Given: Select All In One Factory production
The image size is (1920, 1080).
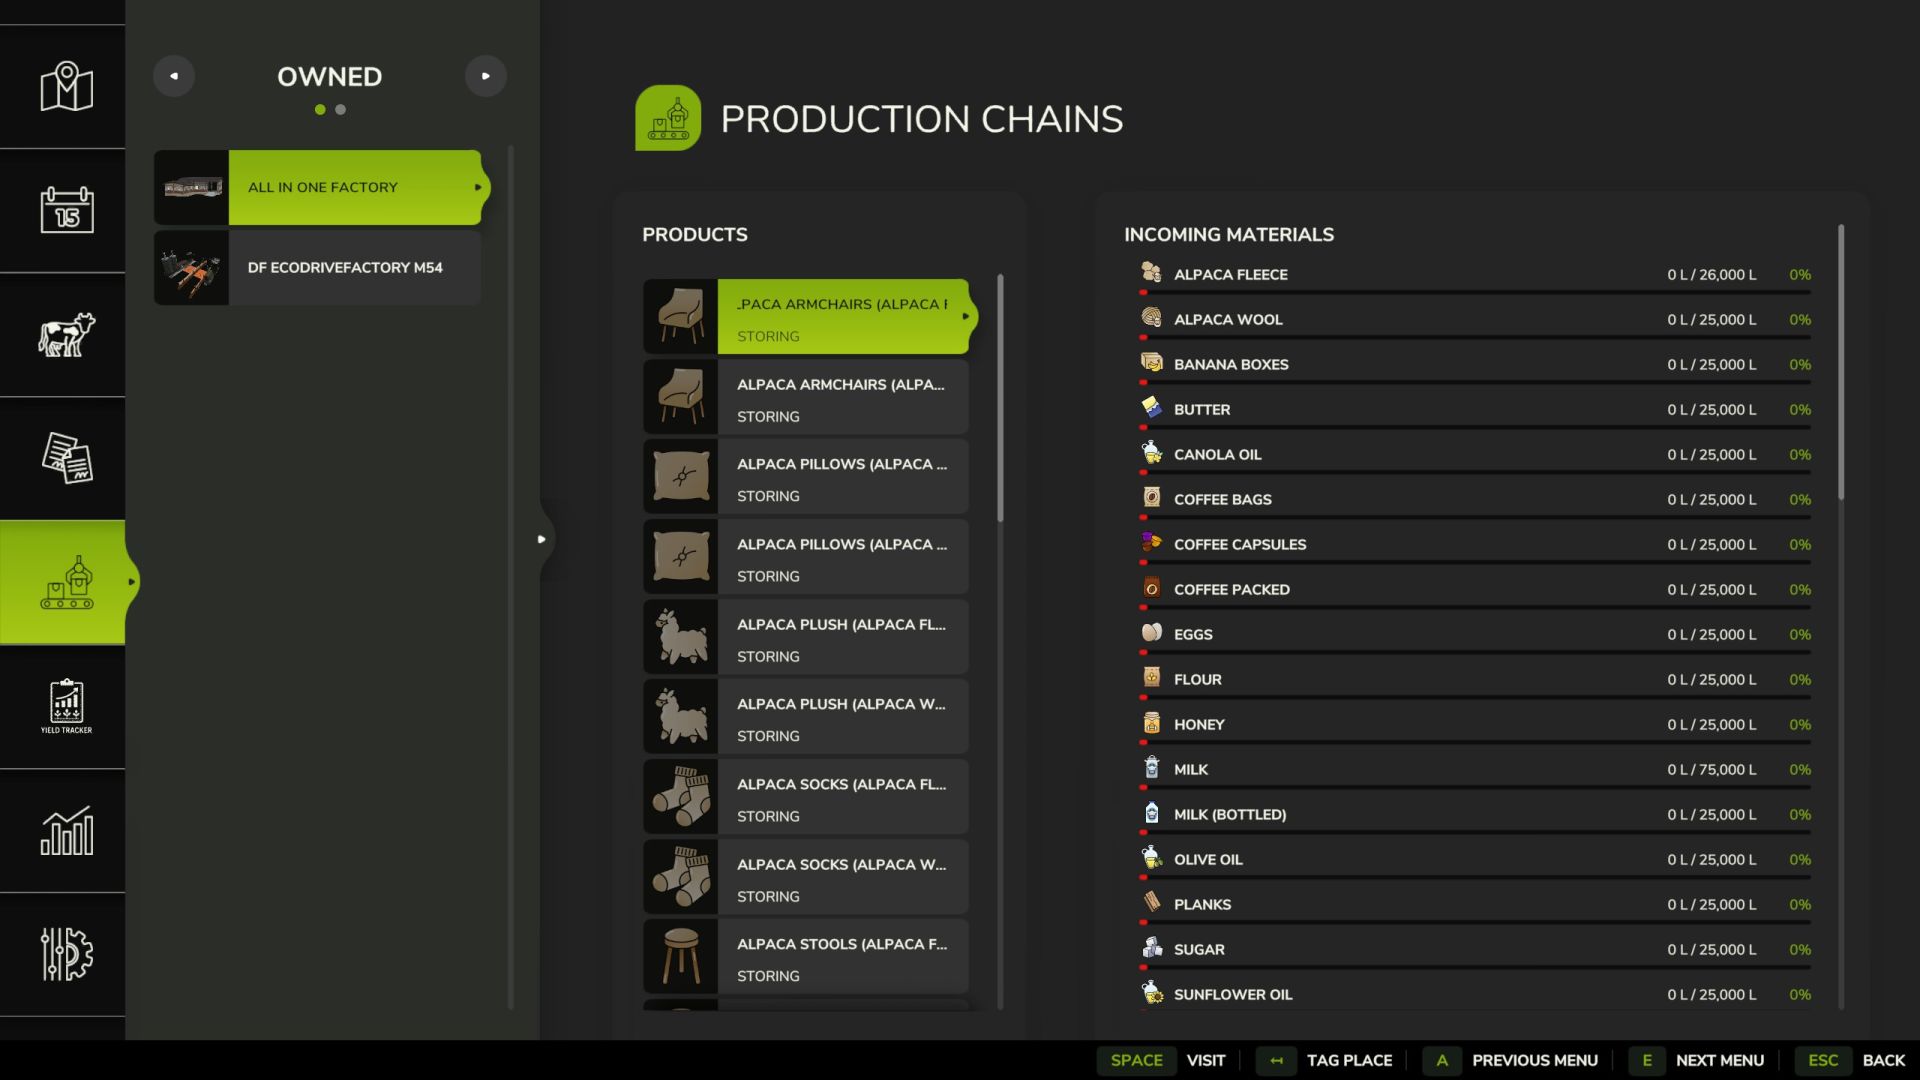Looking at the screenshot, I should click(322, 187).
